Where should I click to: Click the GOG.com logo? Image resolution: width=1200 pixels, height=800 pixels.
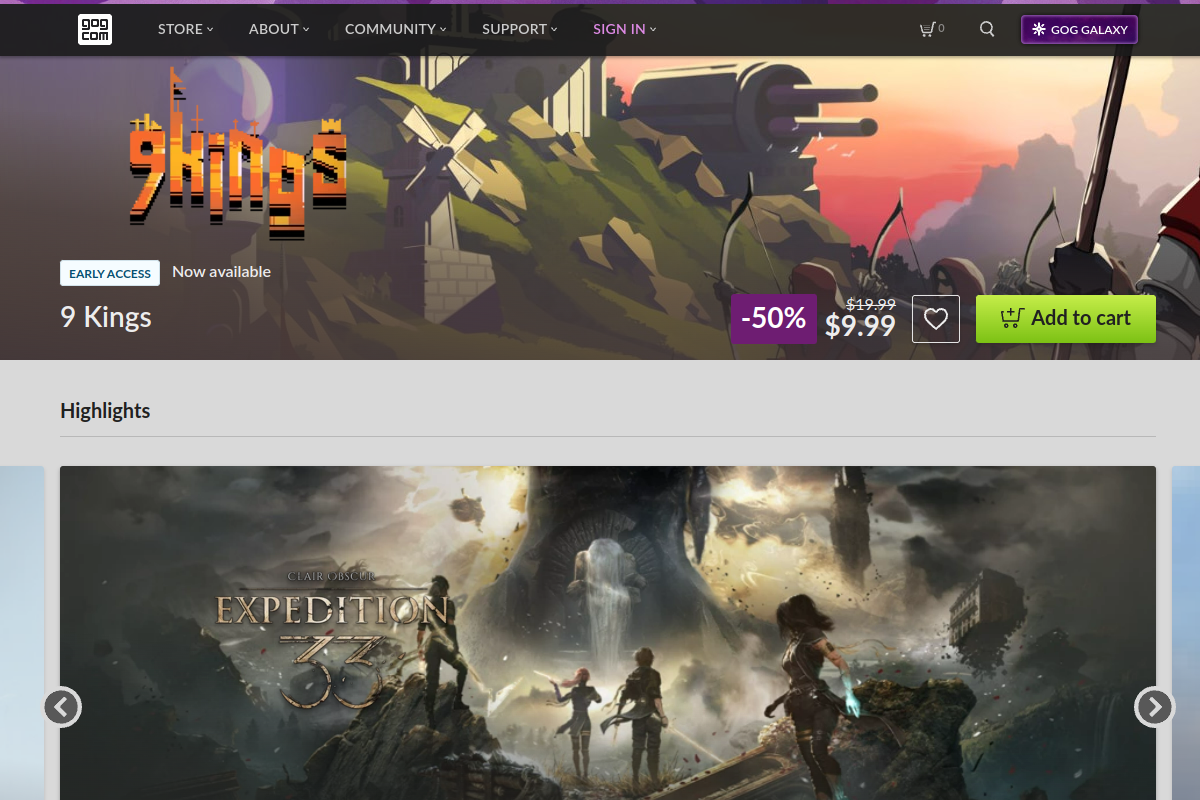tap(95, 29)
